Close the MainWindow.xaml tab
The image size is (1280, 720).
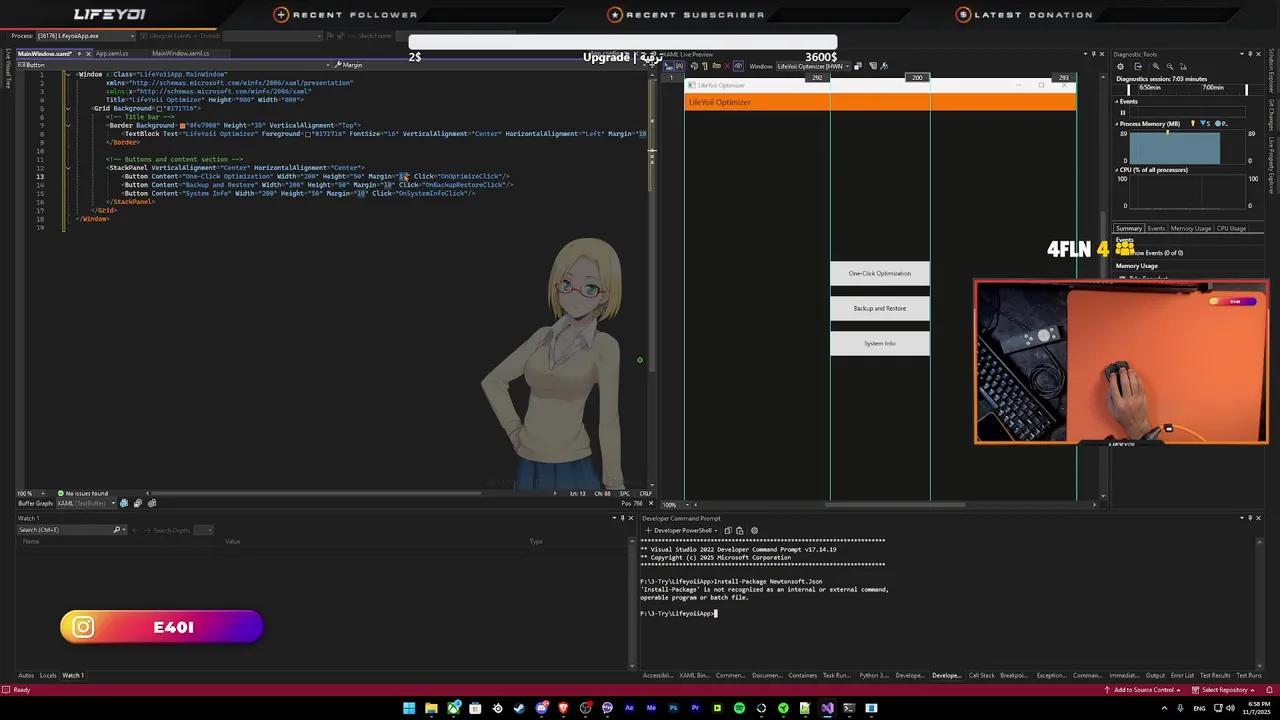pyautogui.click(x=88, y=54)
